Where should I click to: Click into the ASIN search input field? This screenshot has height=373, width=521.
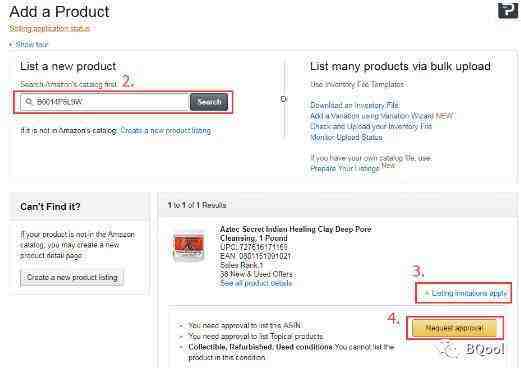pyautogui.click(x=105, y=102)
